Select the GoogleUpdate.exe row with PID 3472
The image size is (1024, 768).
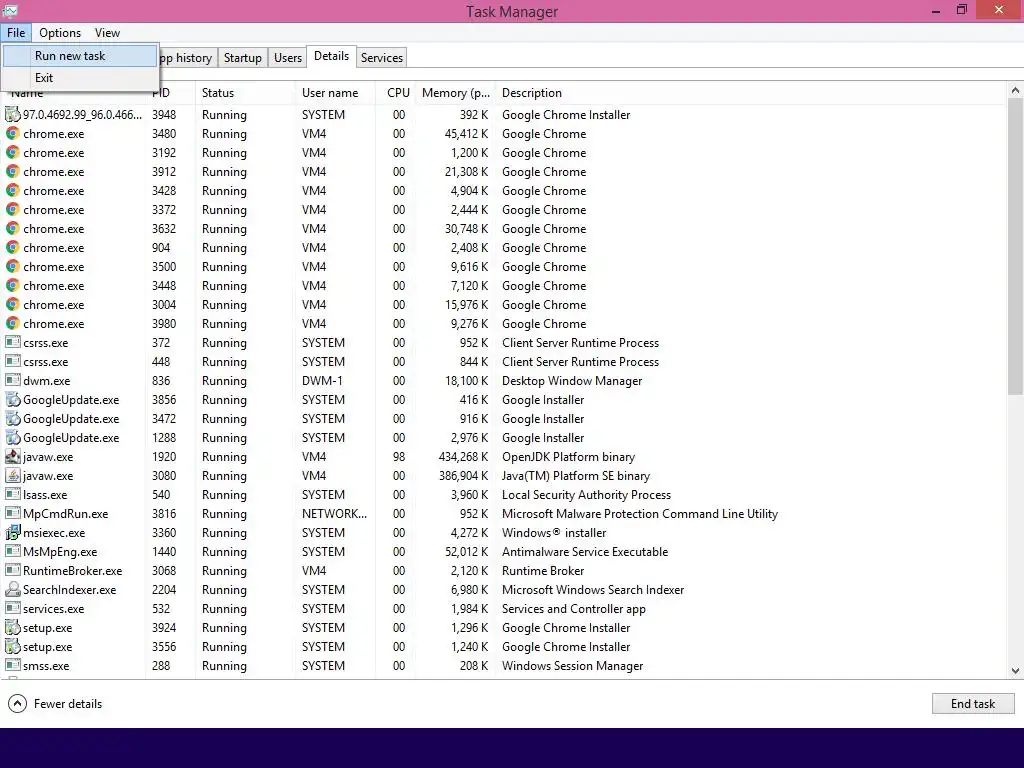[504, 419]
